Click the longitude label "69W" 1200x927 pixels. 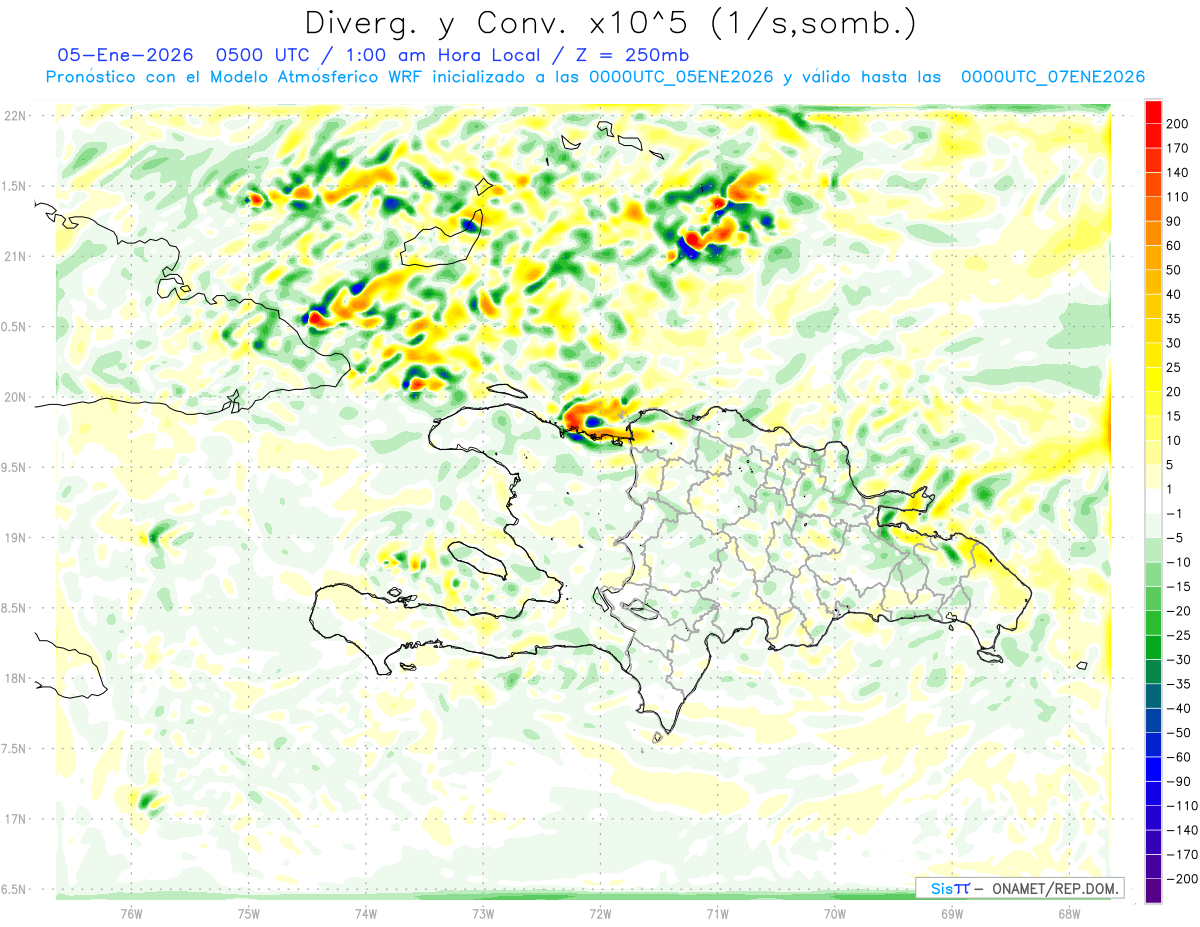tap(951, 912)
